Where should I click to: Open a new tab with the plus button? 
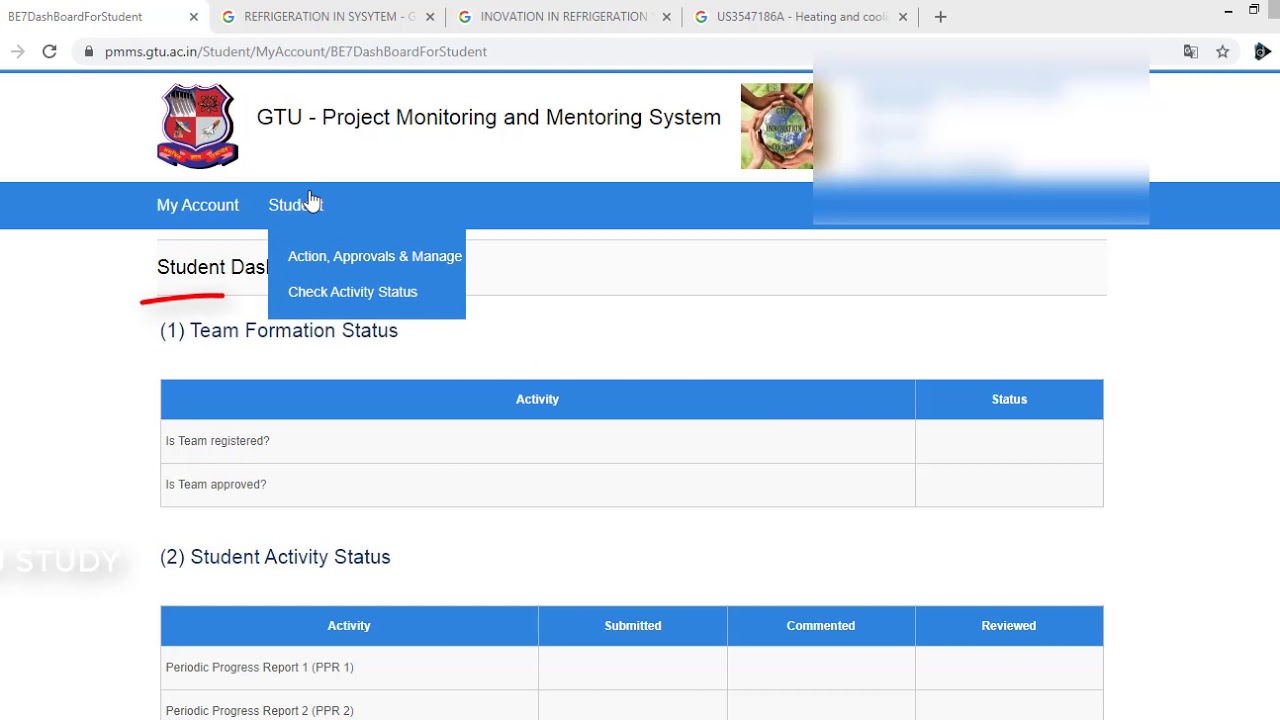pyautogui.click(x=940, y=17)
